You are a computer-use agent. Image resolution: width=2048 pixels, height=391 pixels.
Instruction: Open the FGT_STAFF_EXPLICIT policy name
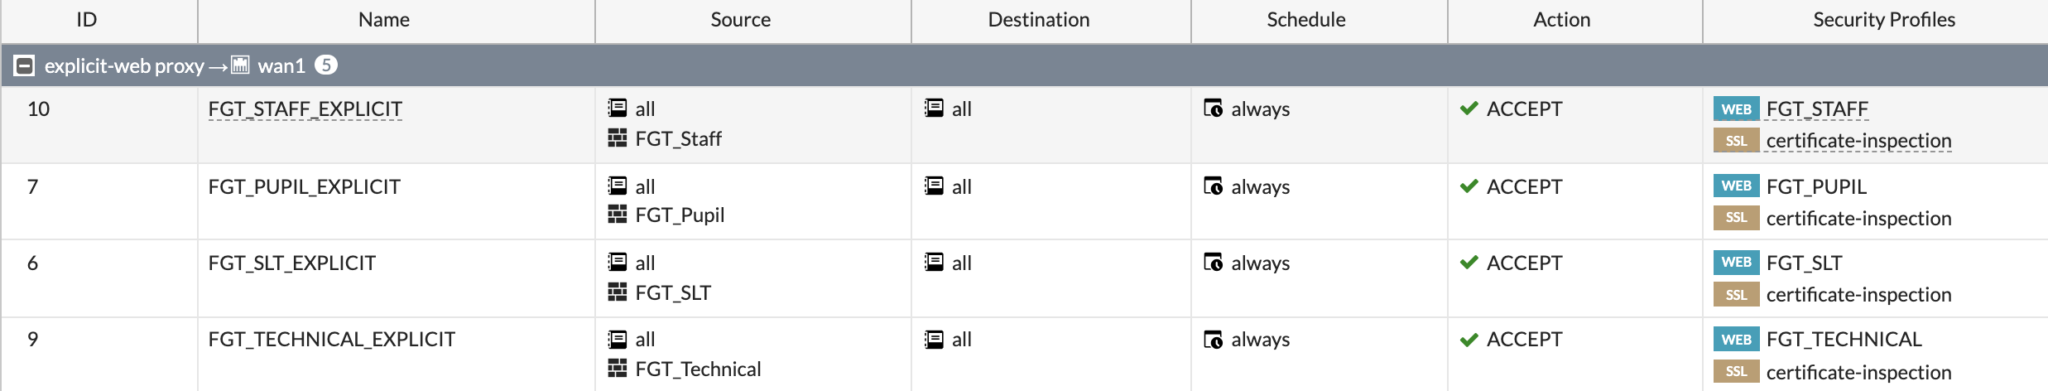[305, 109]
